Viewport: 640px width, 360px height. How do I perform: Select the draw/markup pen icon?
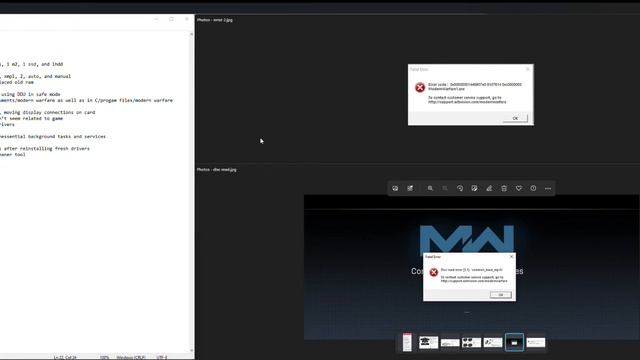(489, 188)
